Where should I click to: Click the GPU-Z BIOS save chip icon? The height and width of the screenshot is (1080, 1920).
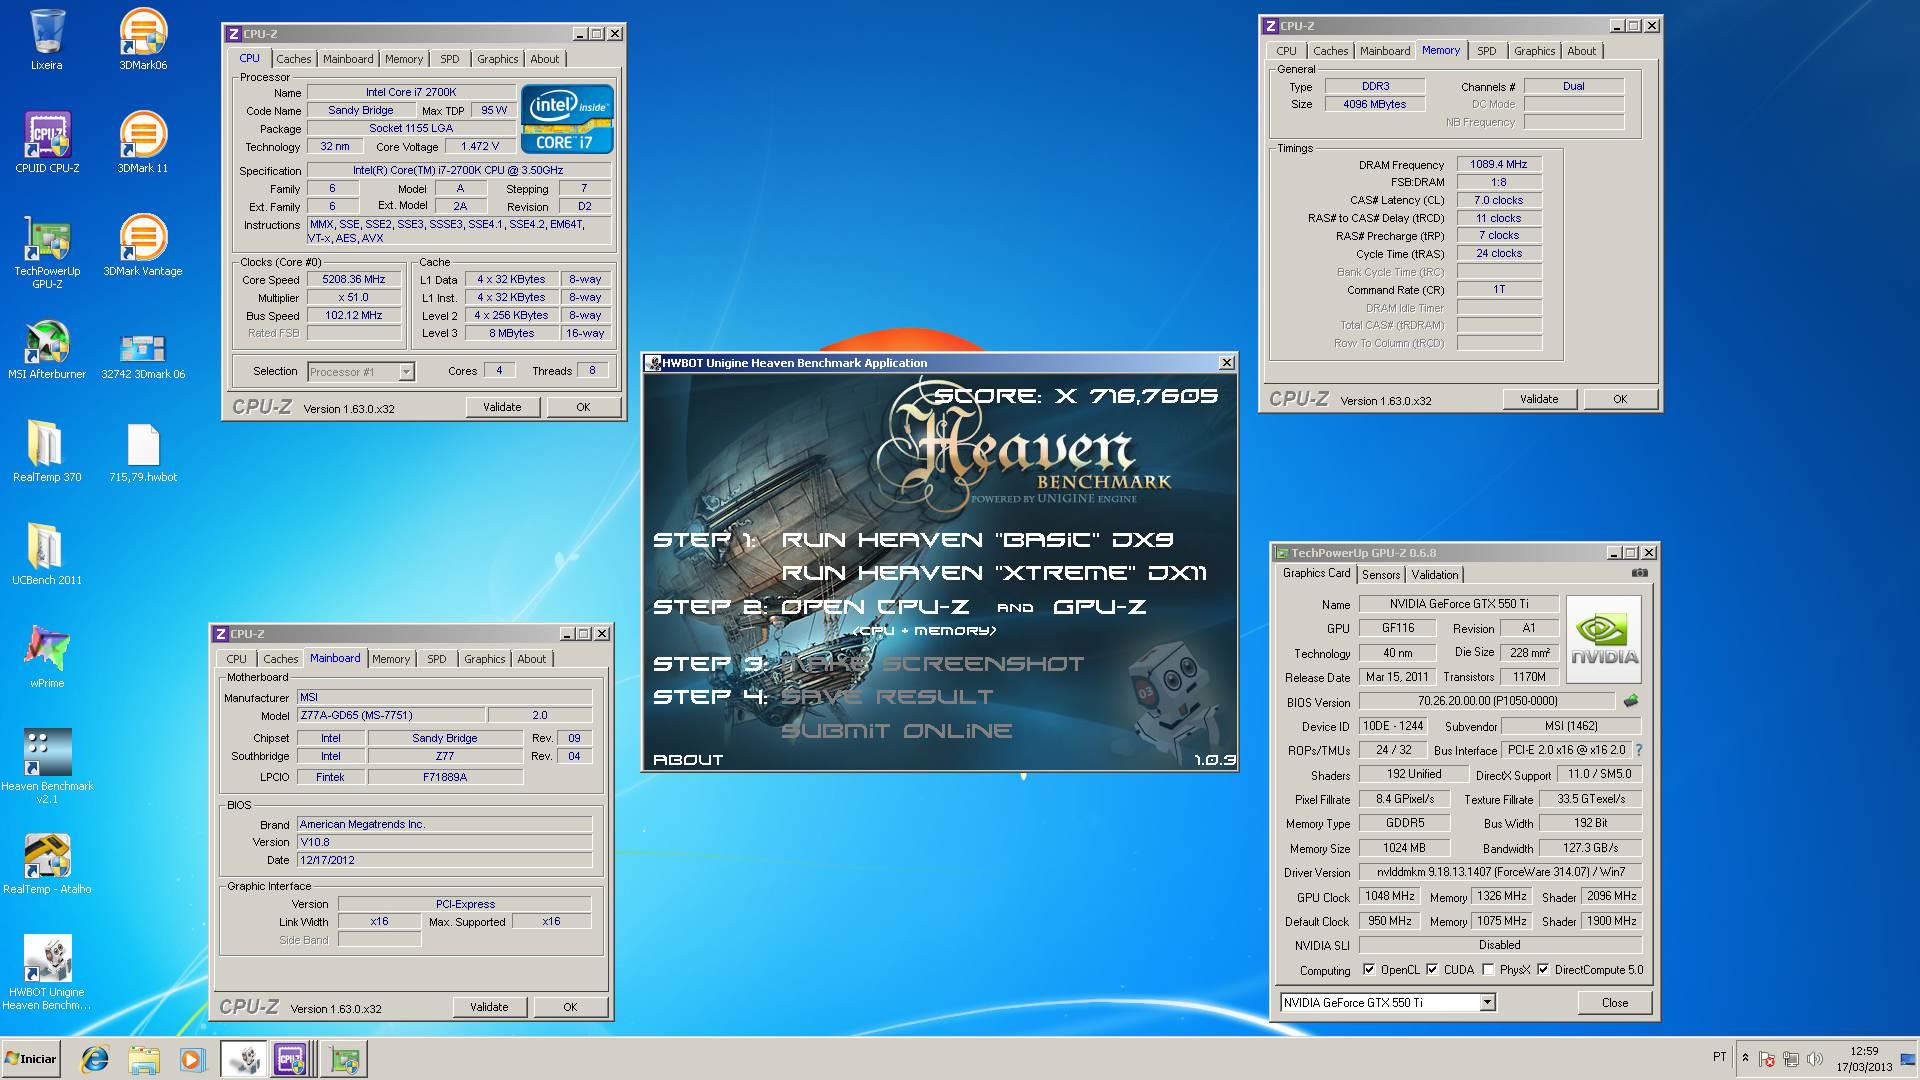(1631, 701)
